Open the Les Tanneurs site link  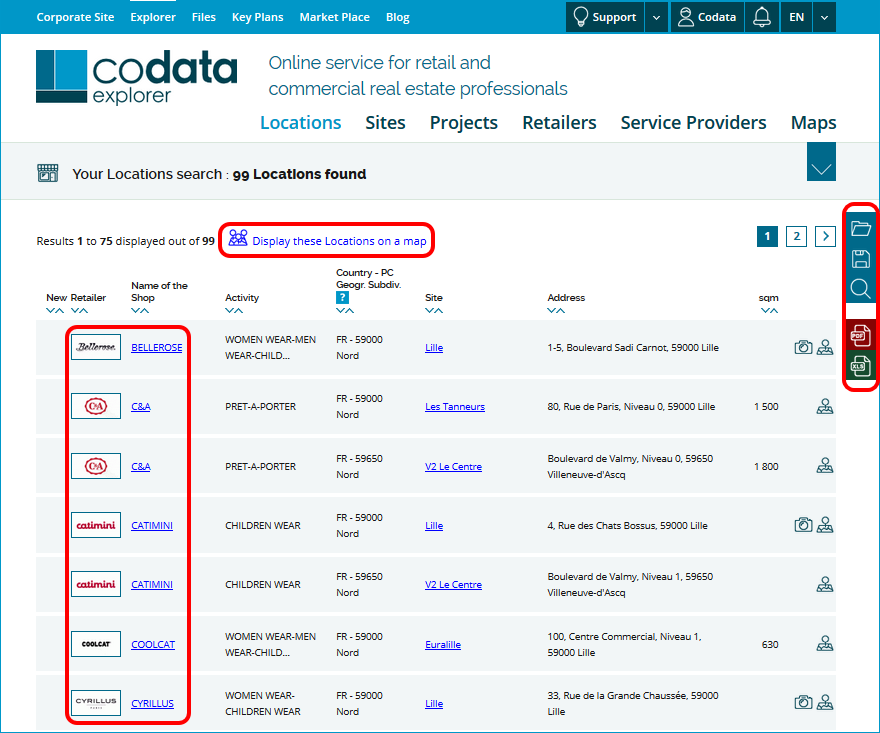point(455,406)
